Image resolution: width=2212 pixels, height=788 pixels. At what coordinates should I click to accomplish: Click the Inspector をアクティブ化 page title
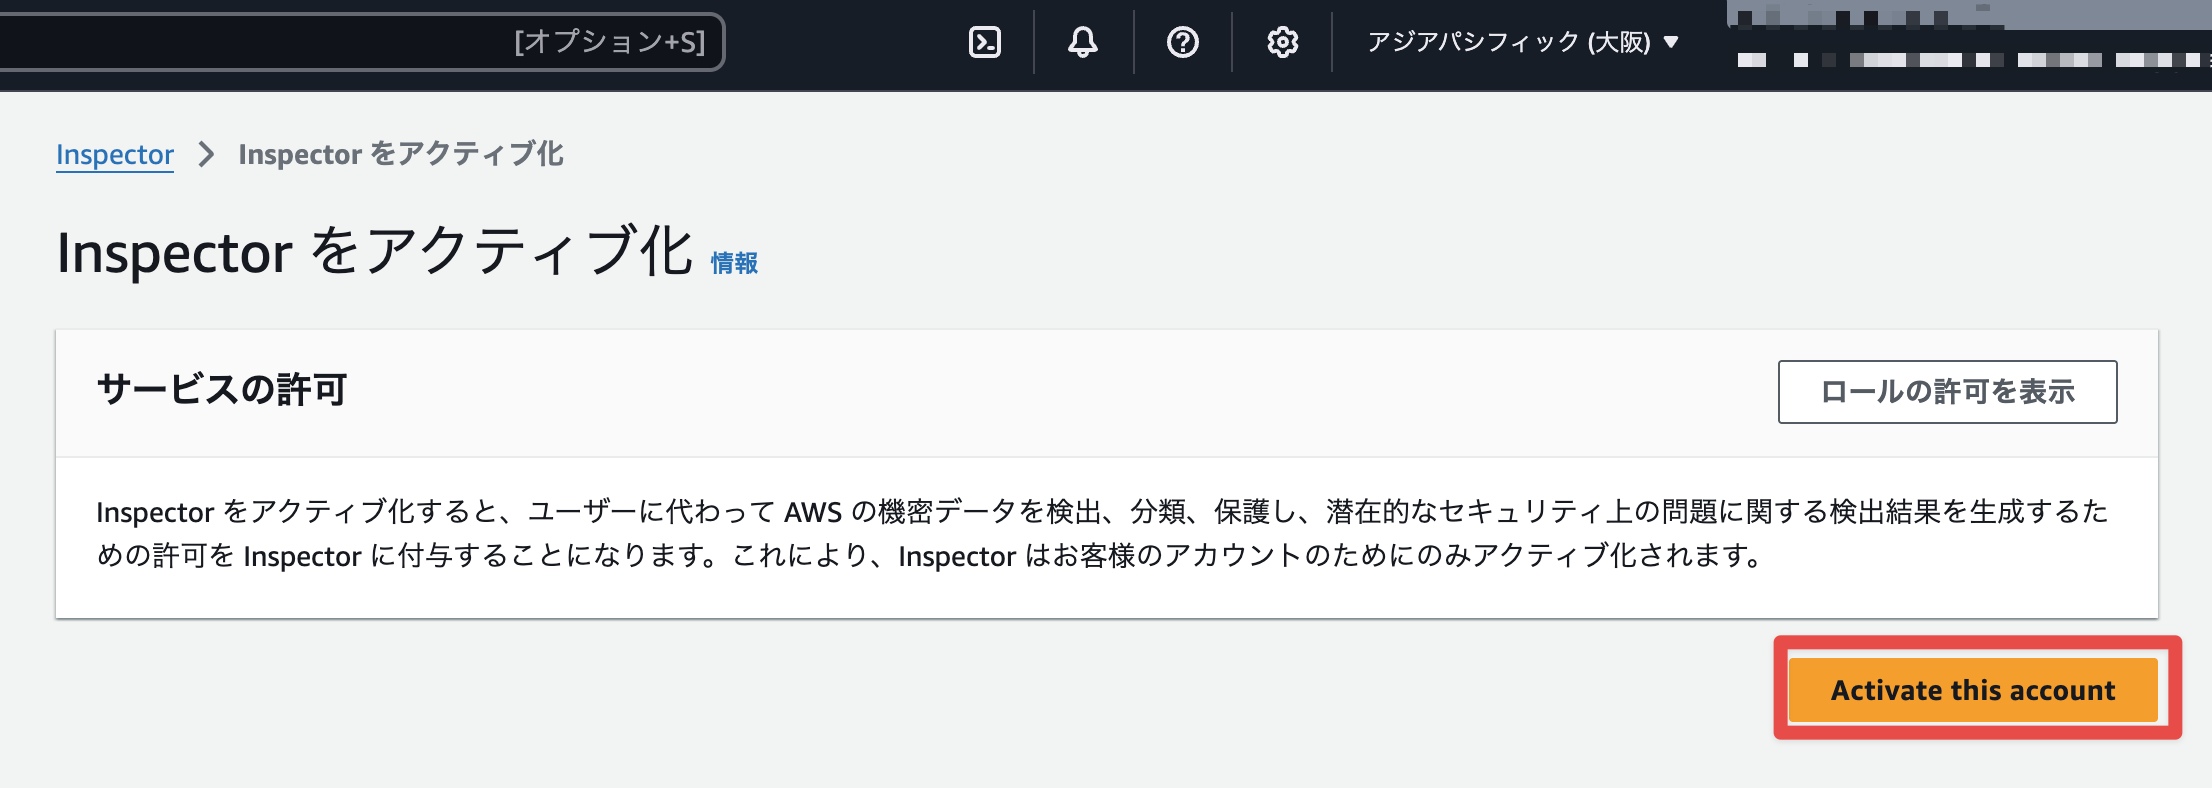click(375, 251)
